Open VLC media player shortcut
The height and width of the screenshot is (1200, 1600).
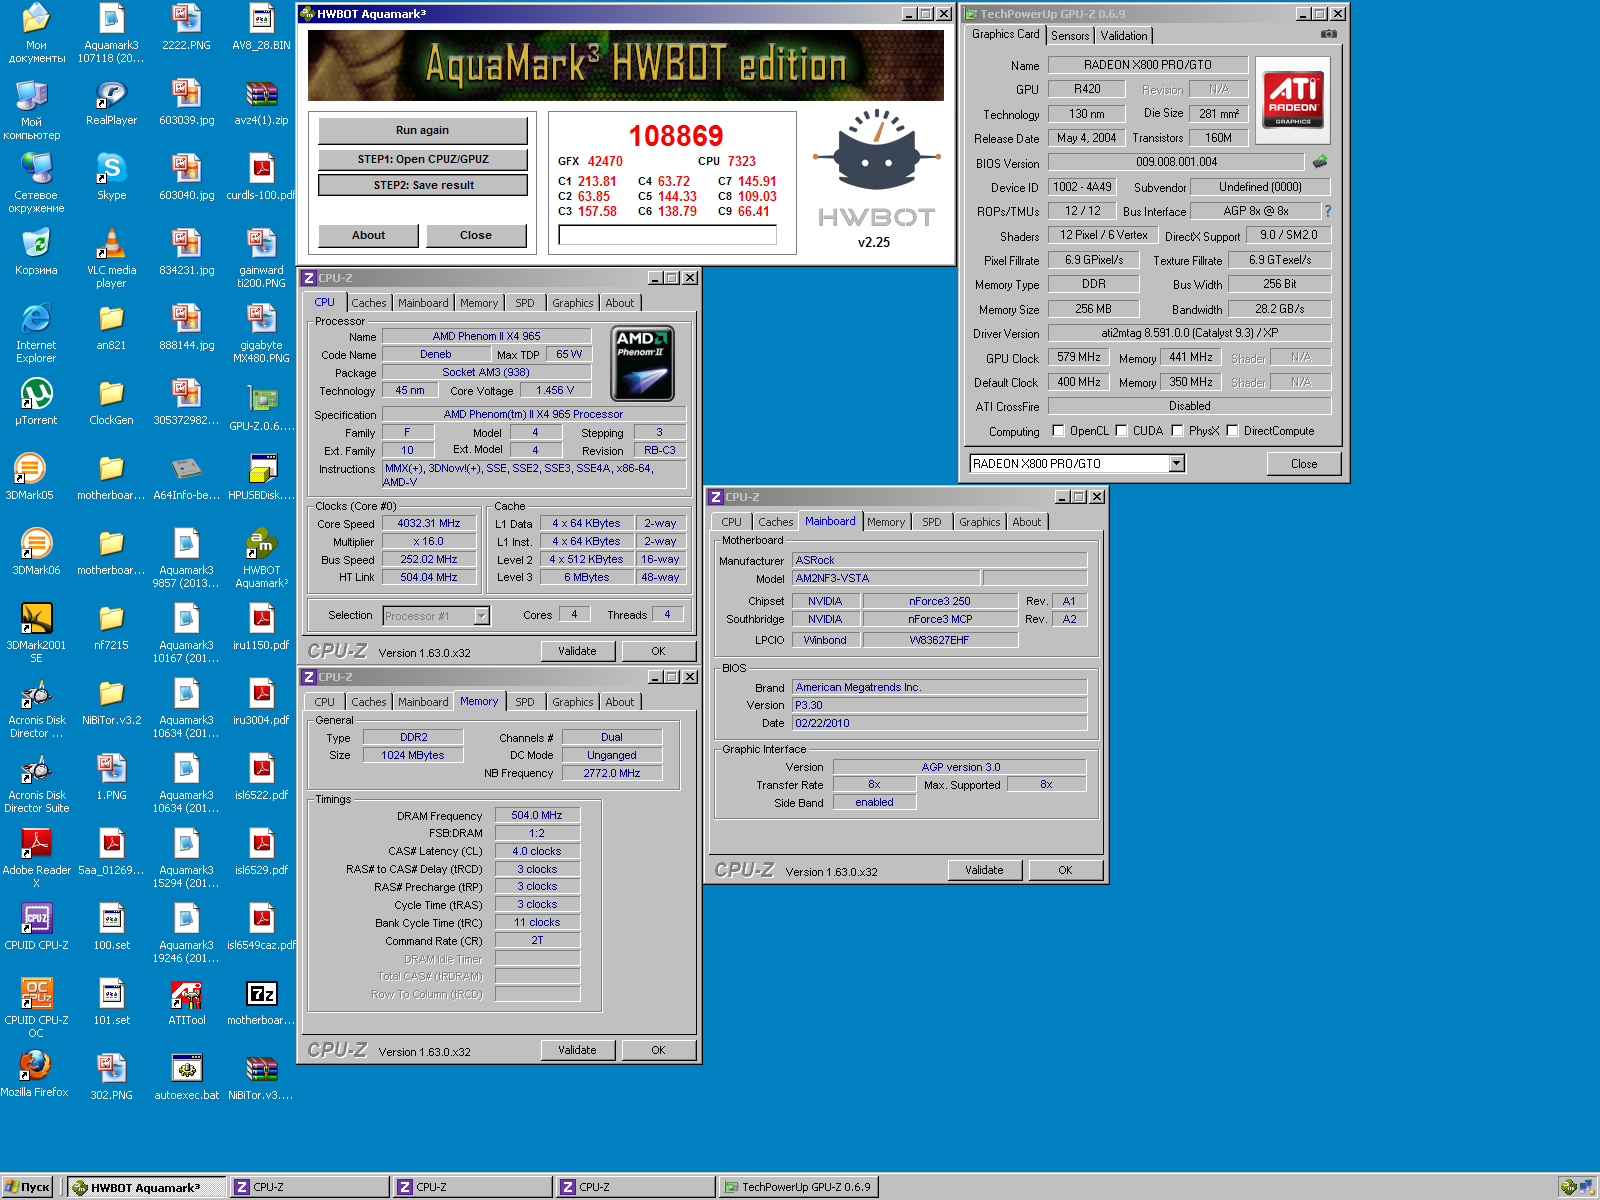111,244
